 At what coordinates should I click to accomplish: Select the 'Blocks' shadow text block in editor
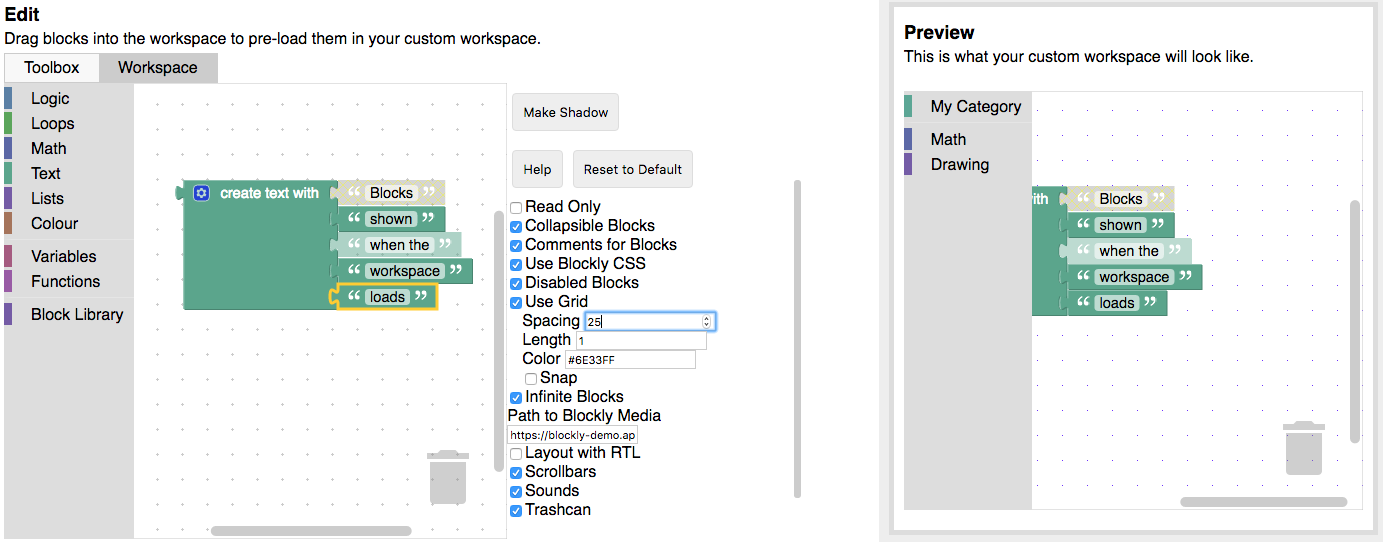391,193
